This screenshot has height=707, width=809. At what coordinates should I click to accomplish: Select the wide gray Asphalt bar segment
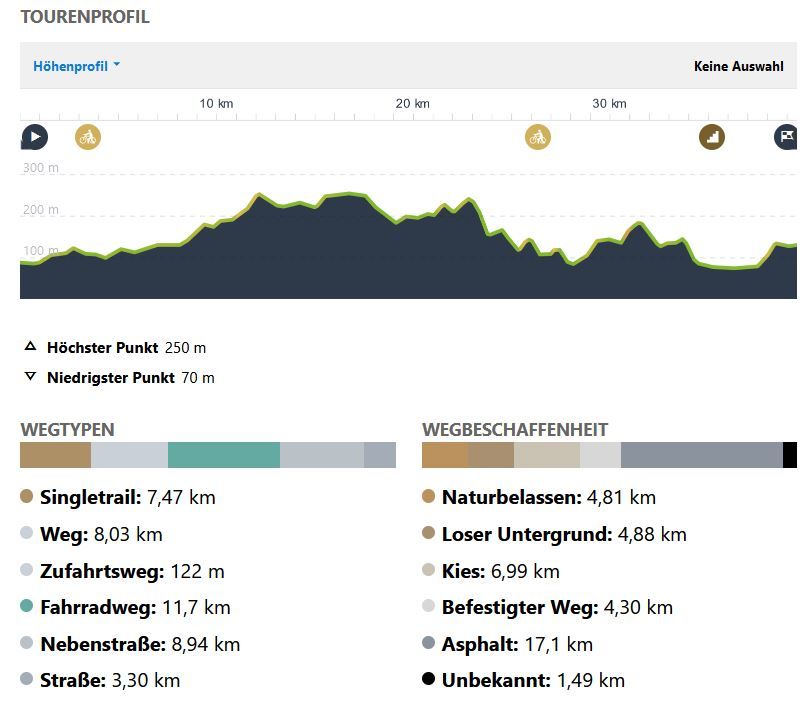[x=701, y=456]
